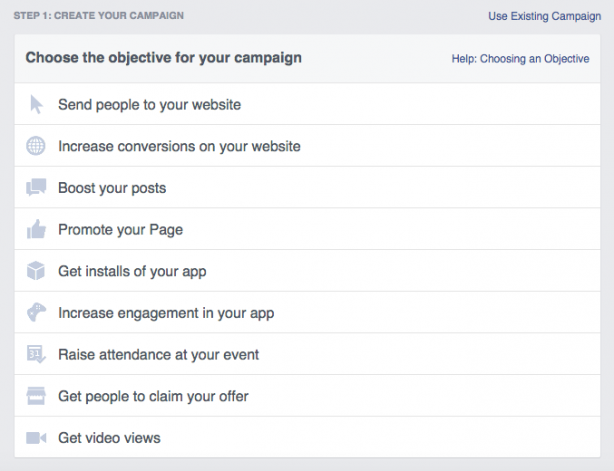Choose 'Get installs of your app' objective
The image size is (614, 471).
tap(307, 271)
